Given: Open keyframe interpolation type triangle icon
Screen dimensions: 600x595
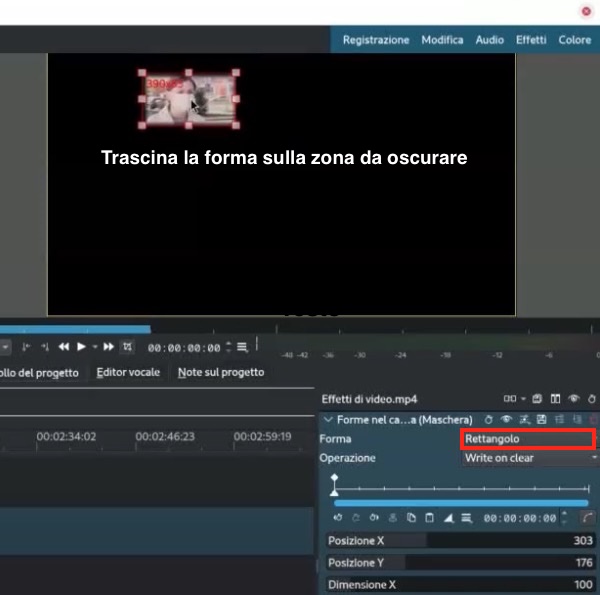Looking at the screenshot, I should tap(448, 518).
